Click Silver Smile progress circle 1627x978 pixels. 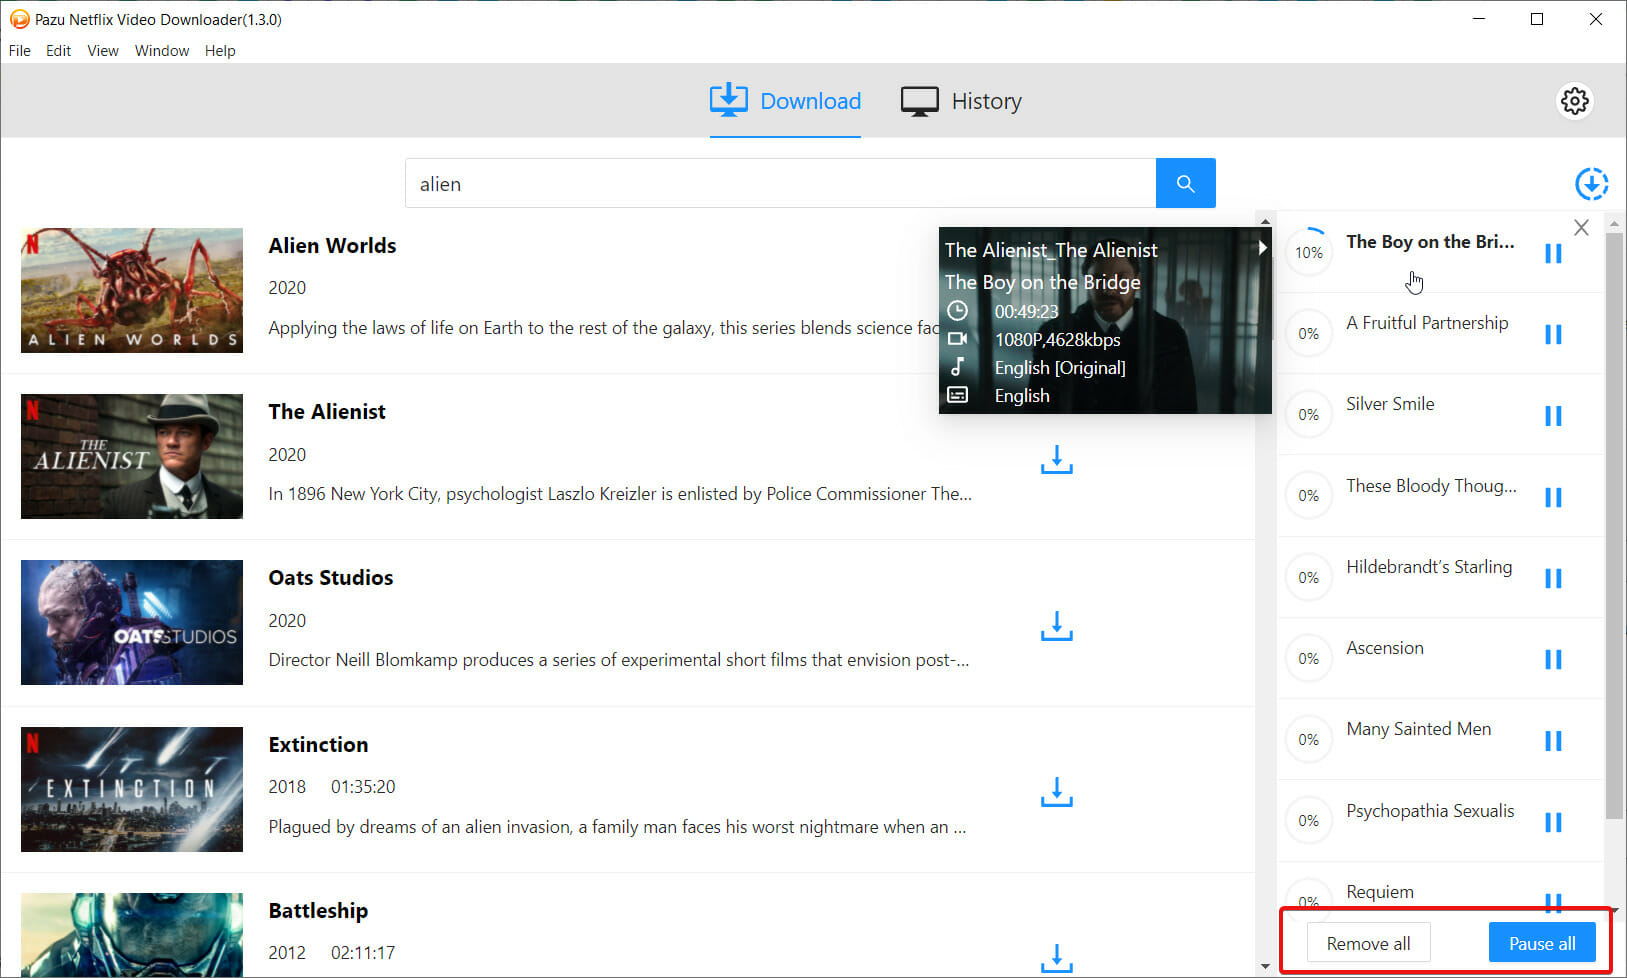pos(1309,414)
